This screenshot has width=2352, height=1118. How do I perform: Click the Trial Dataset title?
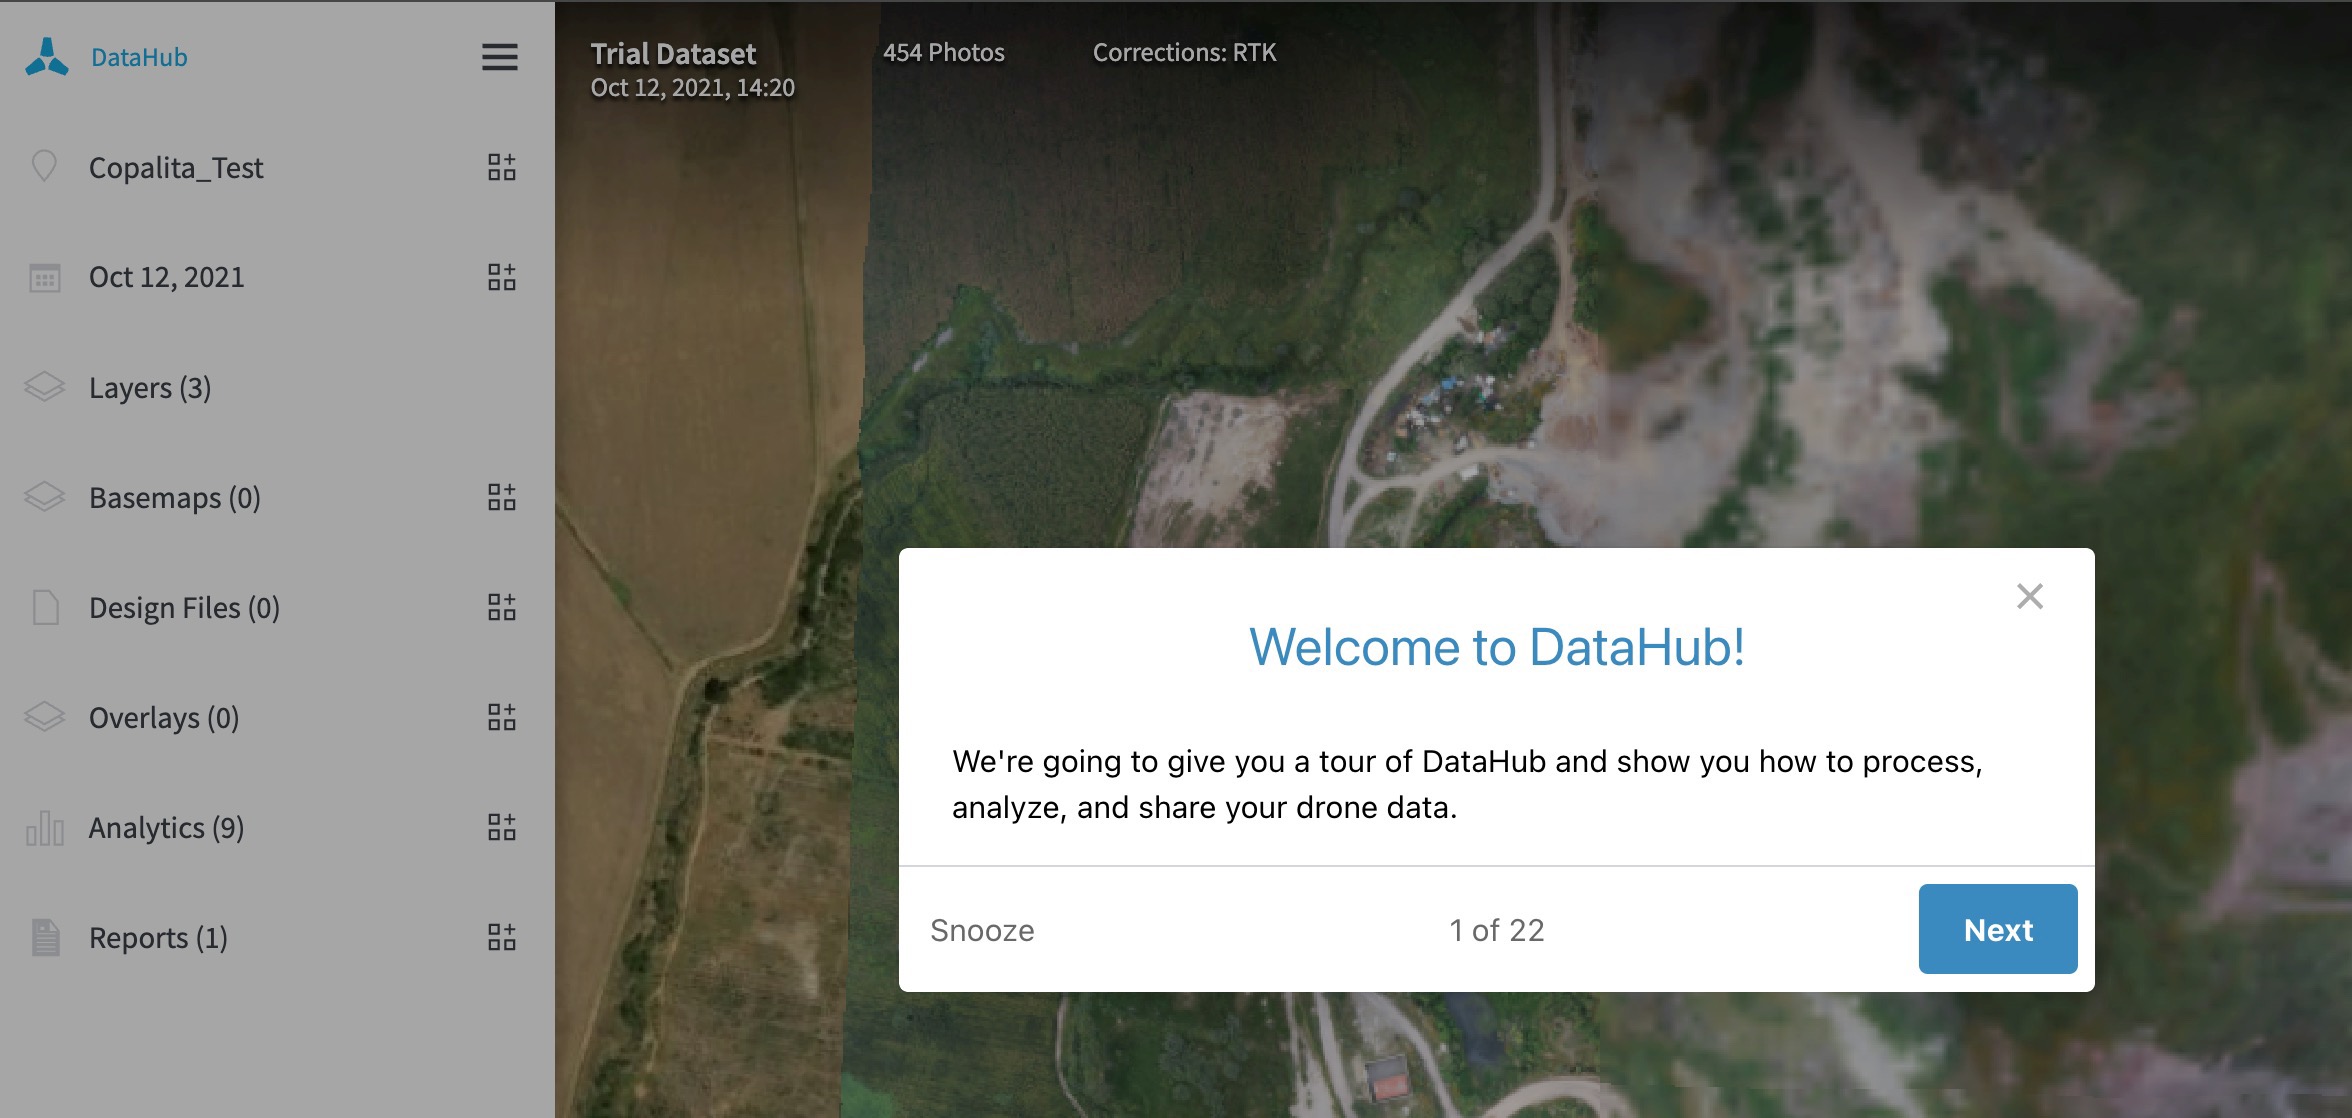tap(673, 53)
